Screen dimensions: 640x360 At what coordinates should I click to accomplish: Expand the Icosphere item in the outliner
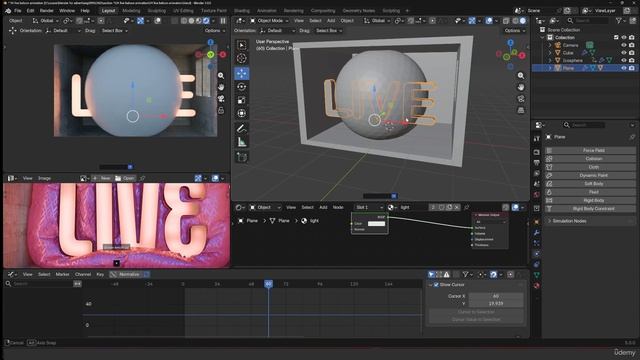point(550,60)
